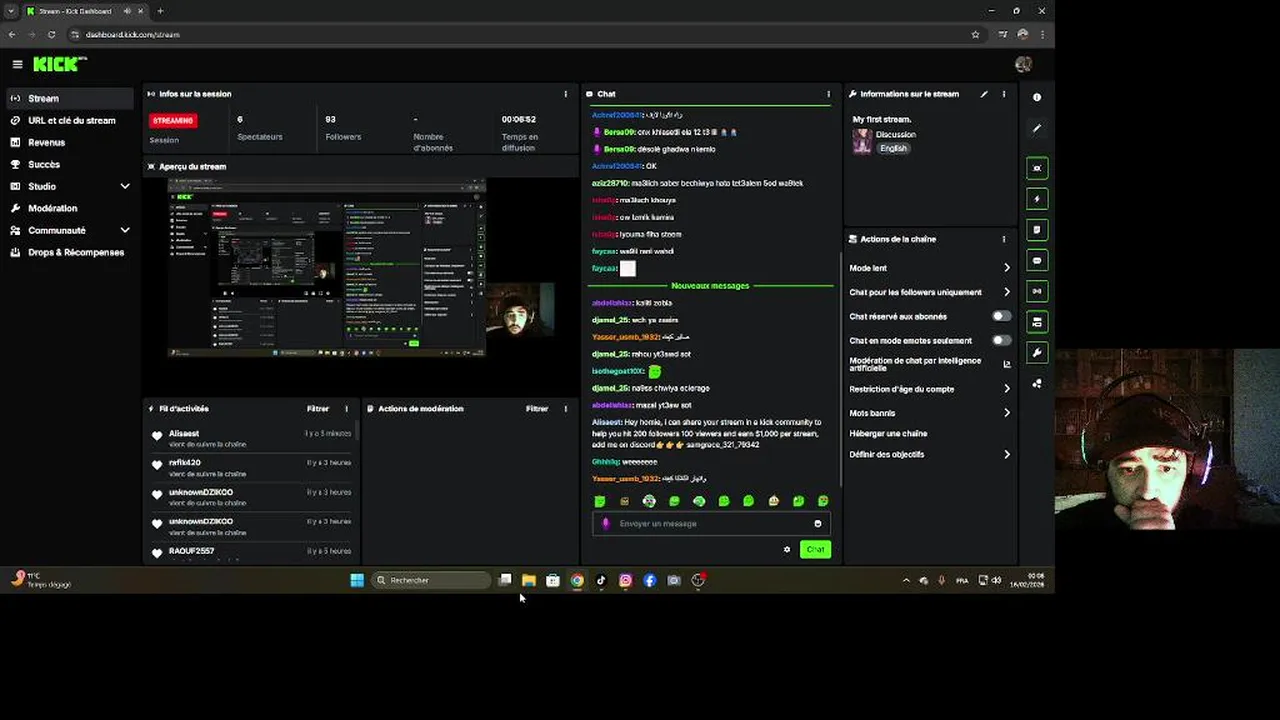Toggle the stream preview widget icon in right rail
This screenshot has width=1280, height=720.
click(1037, 168)
